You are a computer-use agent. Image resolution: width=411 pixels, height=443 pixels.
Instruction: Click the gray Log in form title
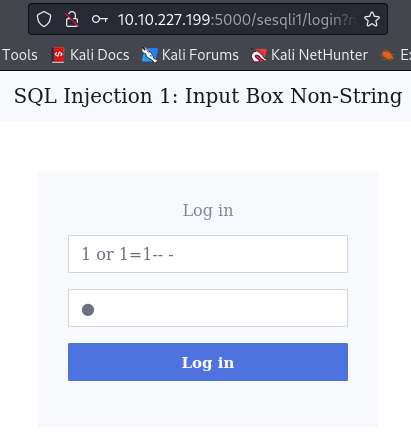[x=208, y=211]
